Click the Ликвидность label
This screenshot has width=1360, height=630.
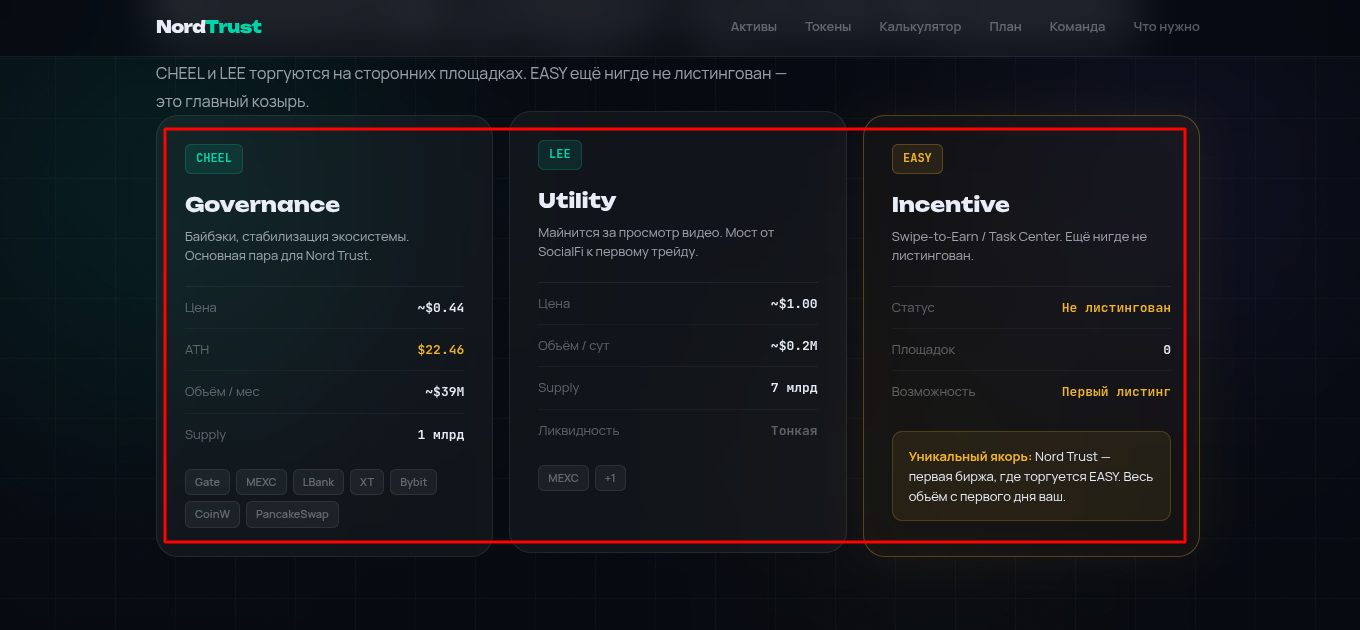pos(579,431)
